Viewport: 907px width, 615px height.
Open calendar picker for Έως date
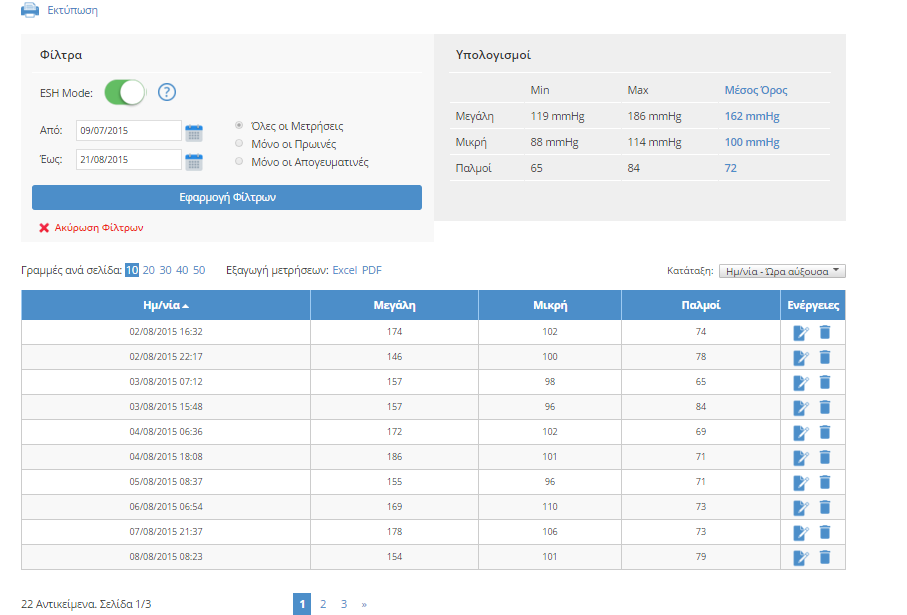click(194, 160)
